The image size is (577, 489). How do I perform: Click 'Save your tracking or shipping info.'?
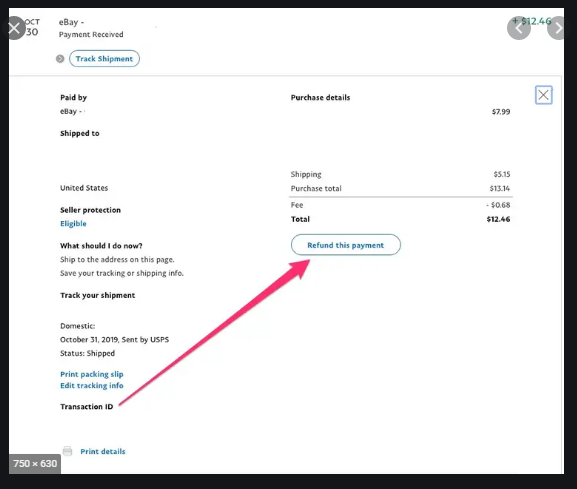point(122,273)
